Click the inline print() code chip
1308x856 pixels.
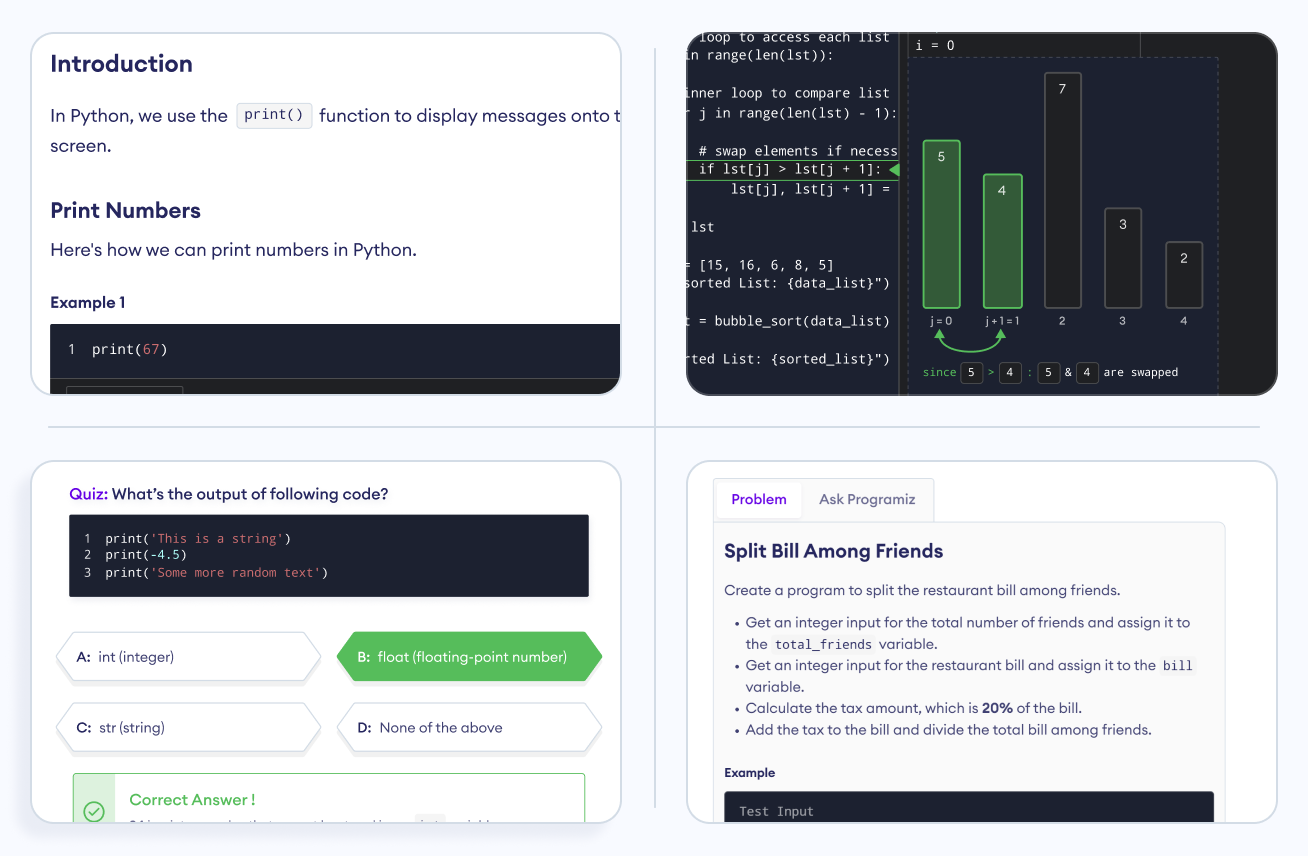274,115
